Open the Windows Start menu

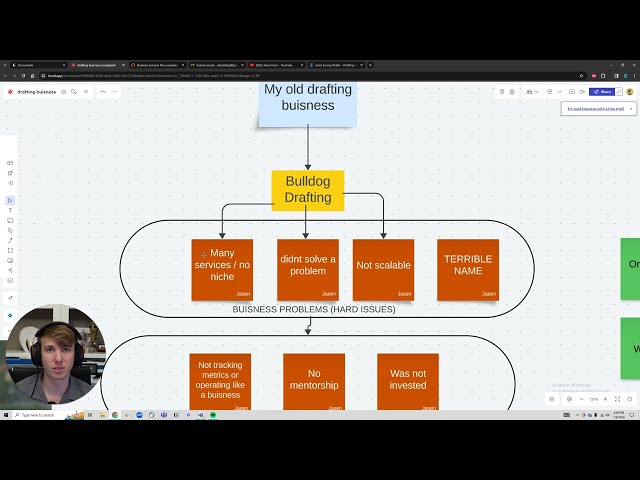click(x=6, y=415)
